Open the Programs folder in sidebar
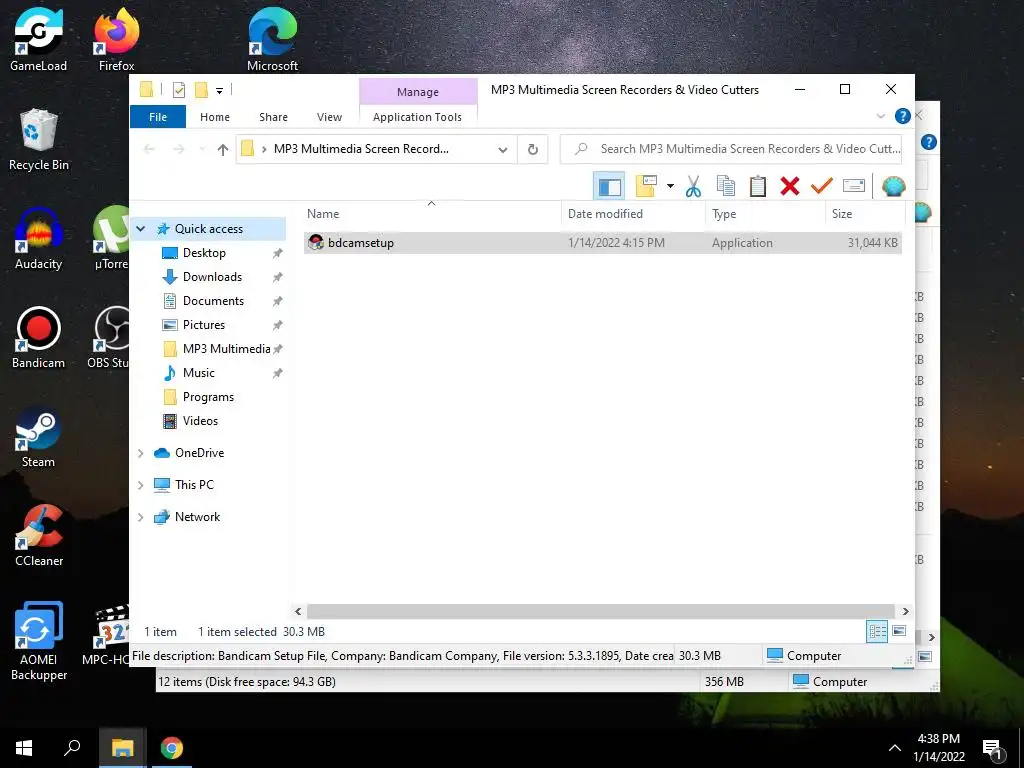The image size is (1024, 768). (208, 397)
